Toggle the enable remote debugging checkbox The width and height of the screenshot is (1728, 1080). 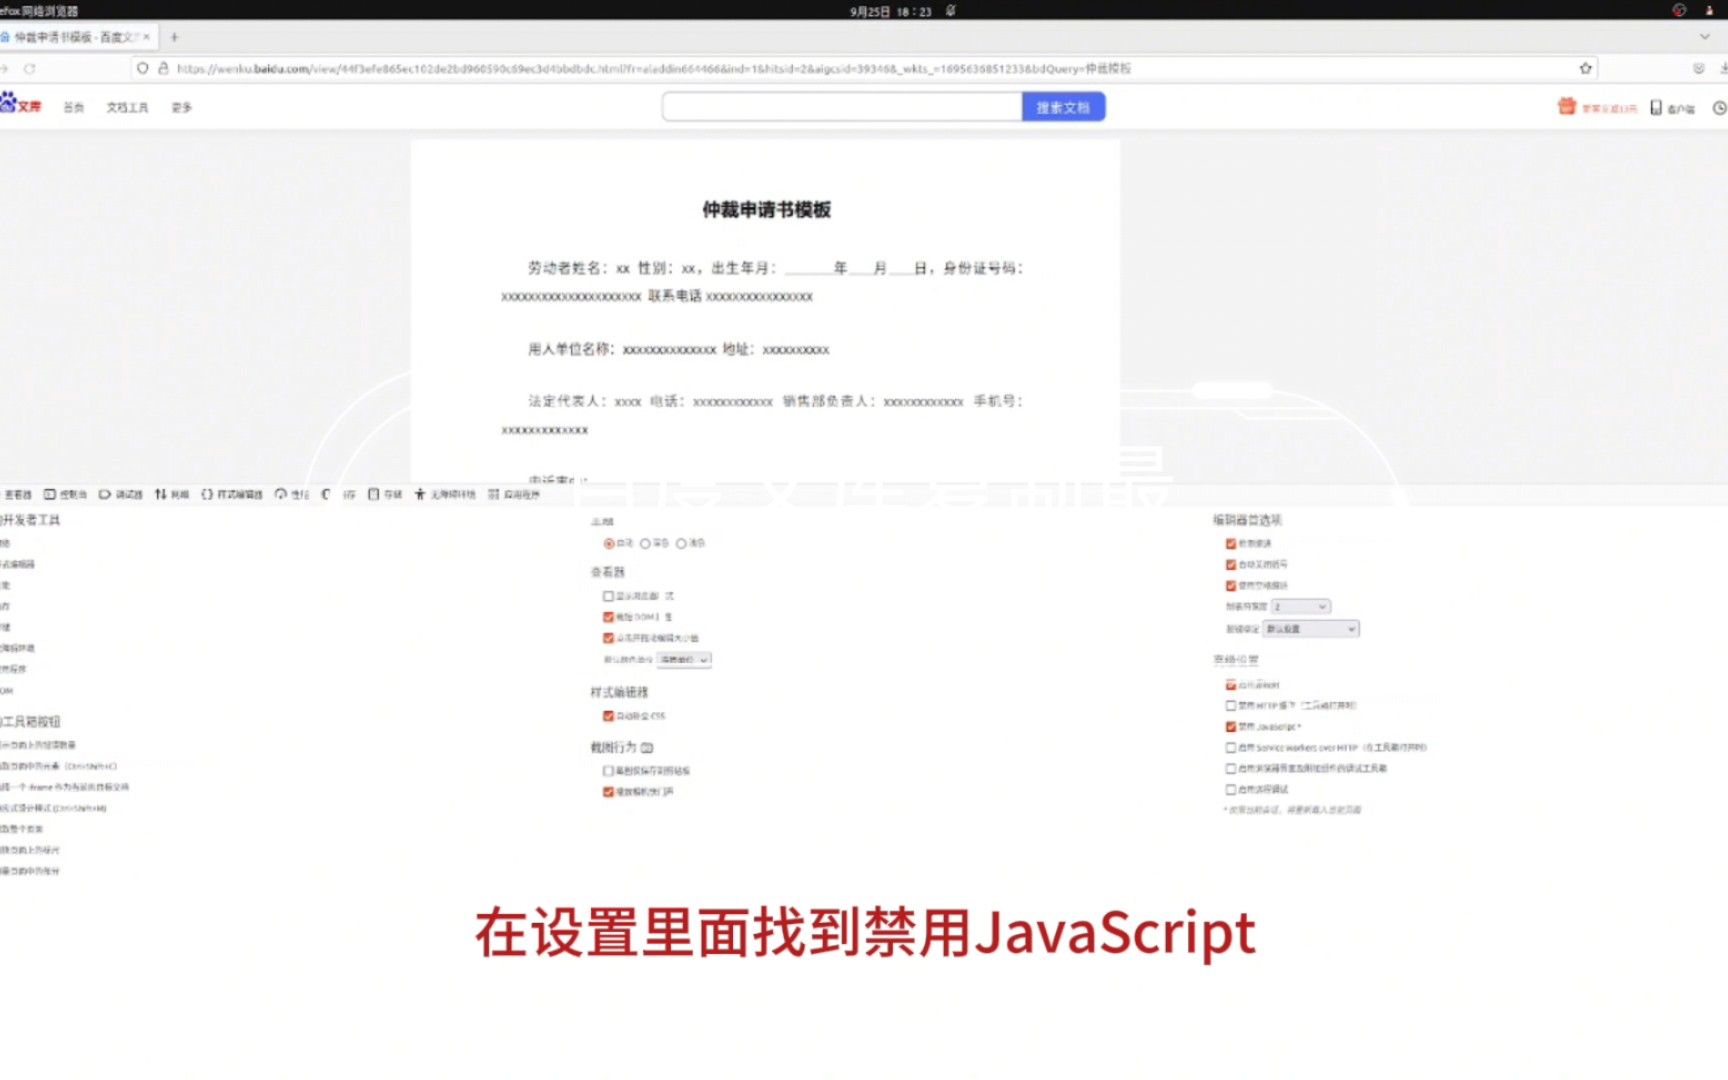pyautogui.click(x=1231, y=790)
